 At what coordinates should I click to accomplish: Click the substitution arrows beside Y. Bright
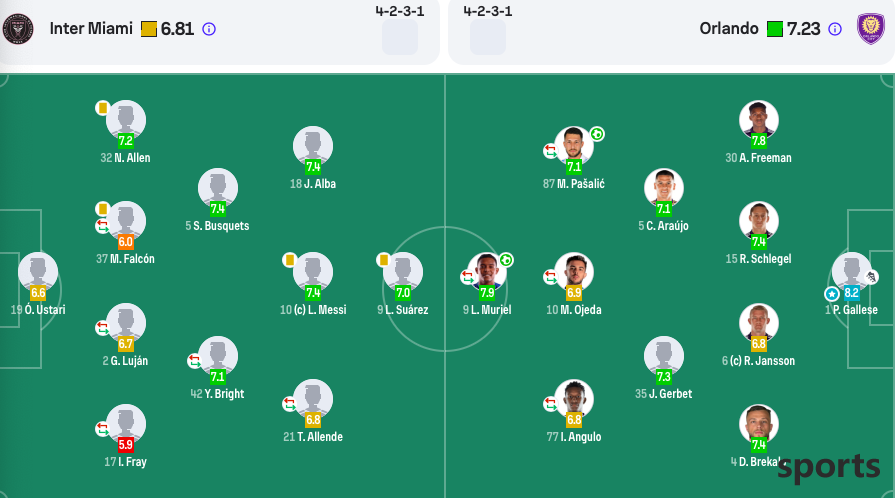(195, 361)
